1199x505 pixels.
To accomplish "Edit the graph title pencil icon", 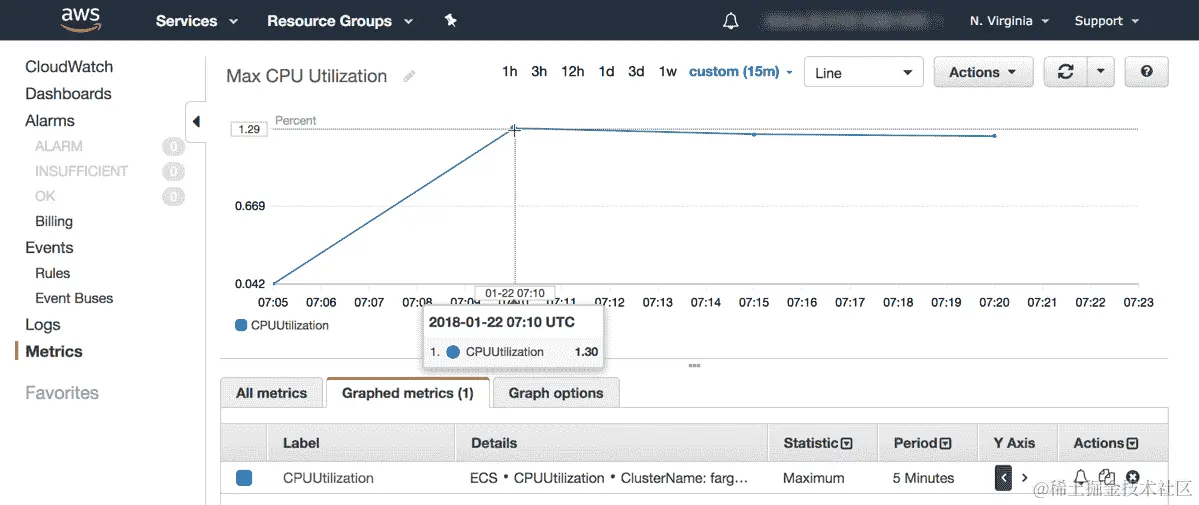I will coord(410,77).
